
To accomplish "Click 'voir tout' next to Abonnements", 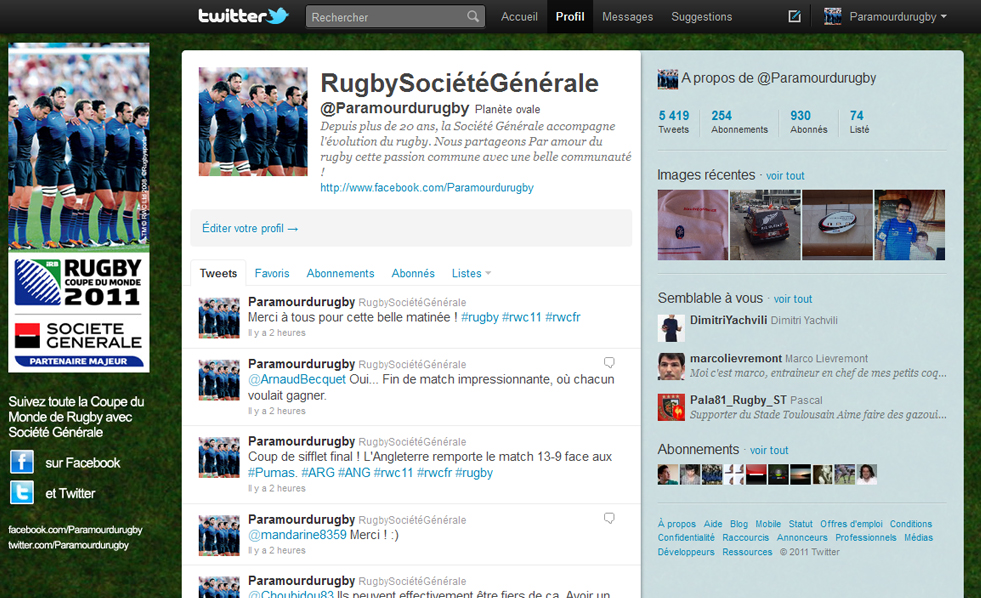I will [769, 450].
